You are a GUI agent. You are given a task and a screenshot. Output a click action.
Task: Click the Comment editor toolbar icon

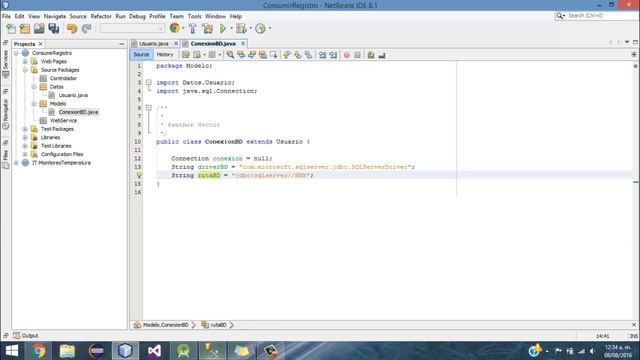point(371,55)
